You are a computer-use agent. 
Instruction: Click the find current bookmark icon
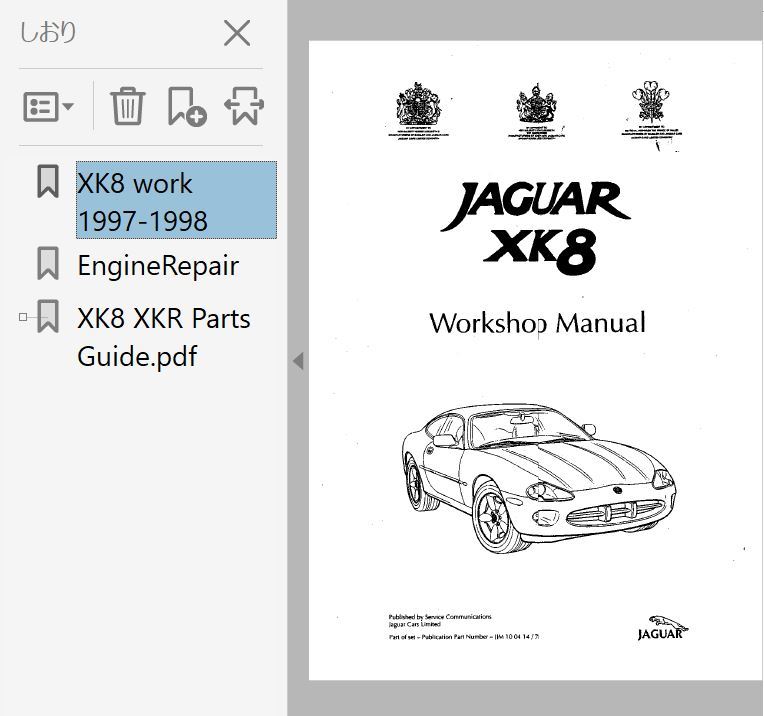pyautogui.click(x=244, y=106)
